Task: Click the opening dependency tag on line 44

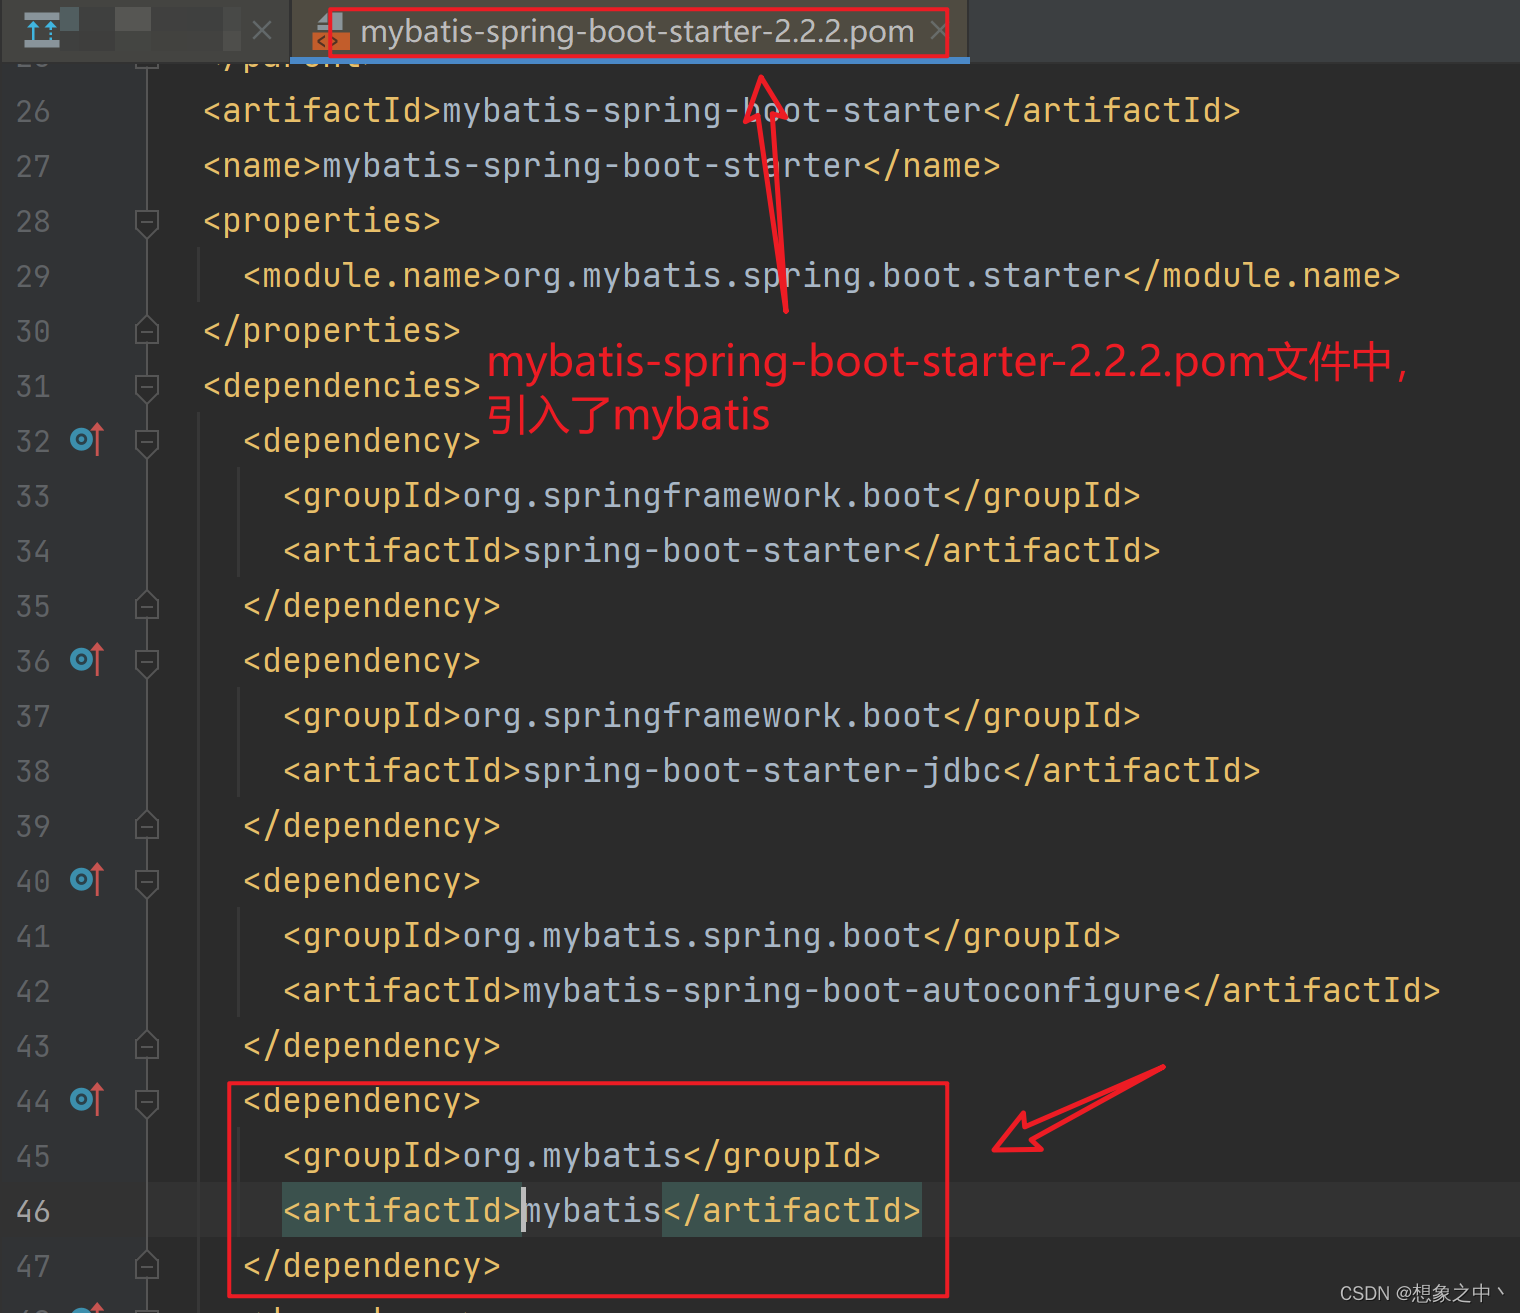Action: (x=362, y=1101)
